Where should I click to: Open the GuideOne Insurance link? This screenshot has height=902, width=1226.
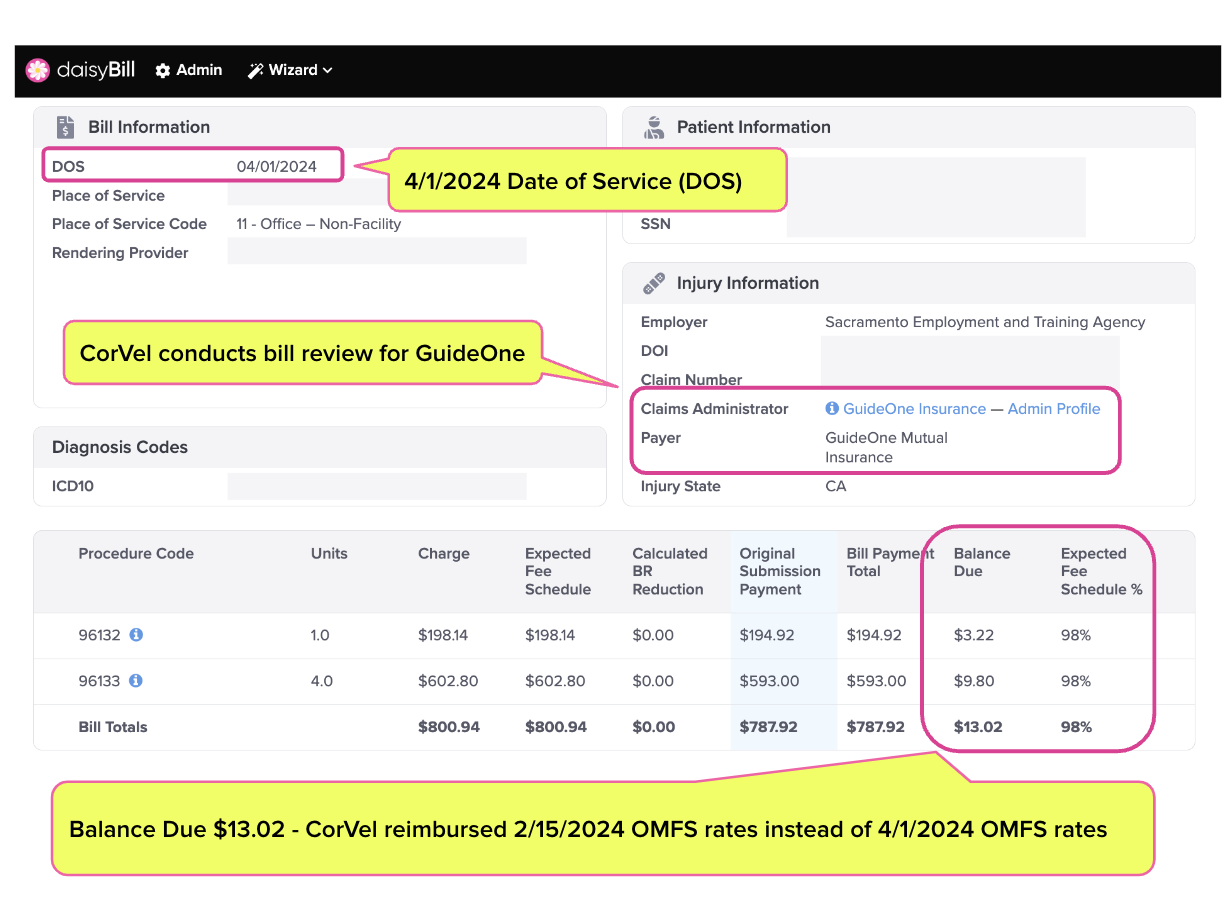[915, 409]
